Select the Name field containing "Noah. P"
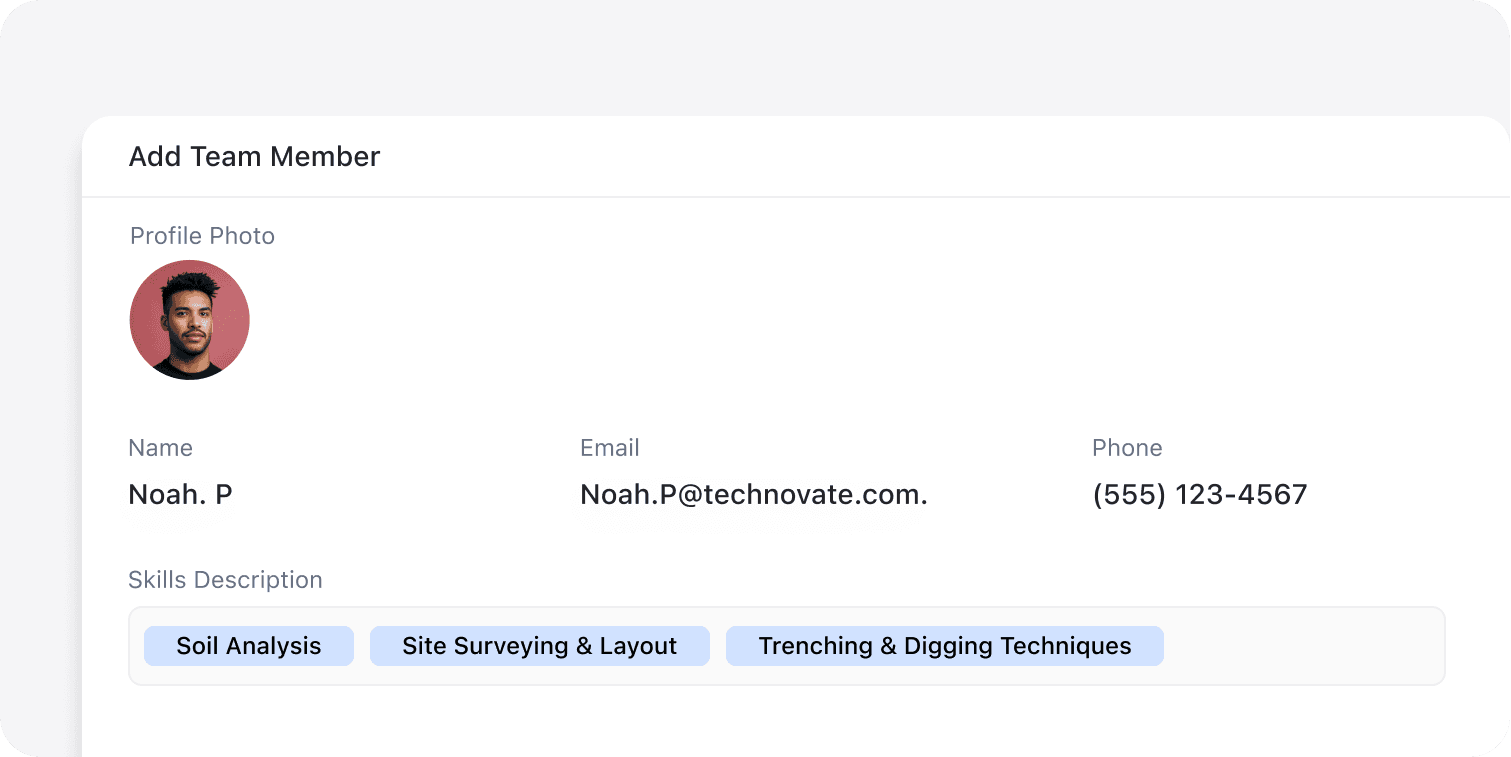 [x=181, y=495]
